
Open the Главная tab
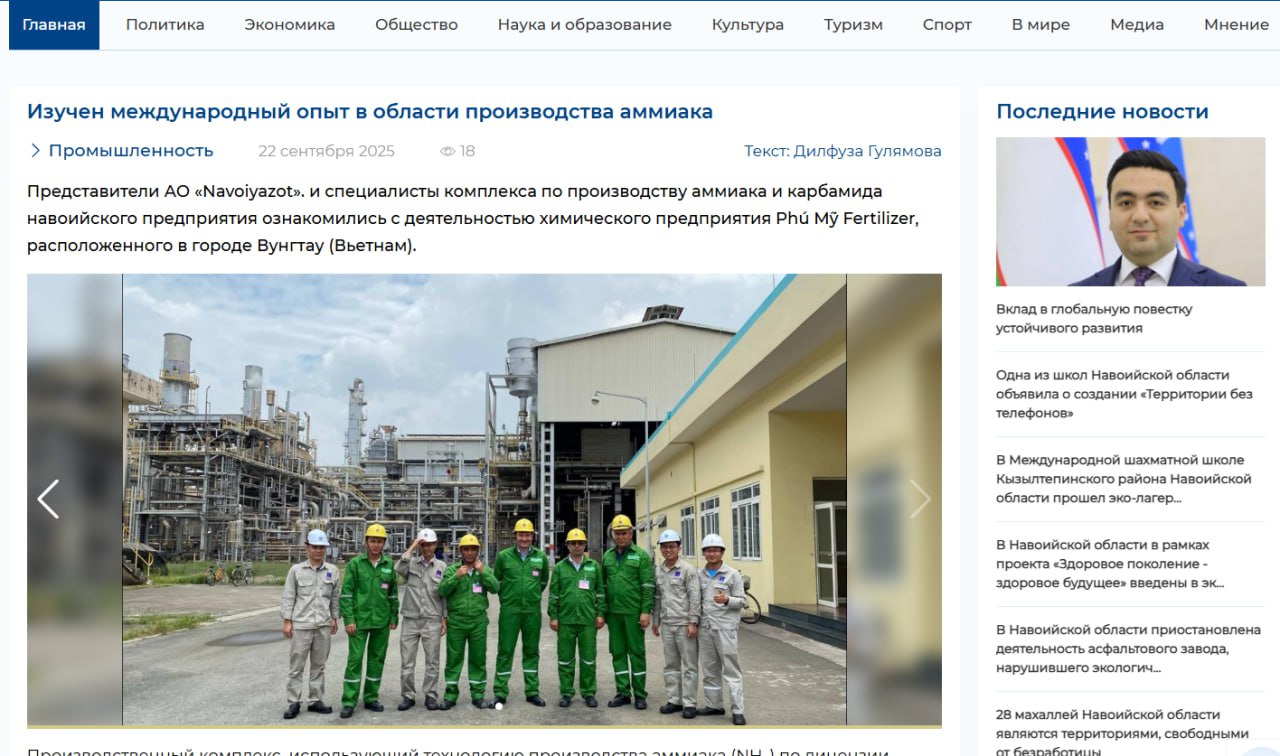[54, 25]
